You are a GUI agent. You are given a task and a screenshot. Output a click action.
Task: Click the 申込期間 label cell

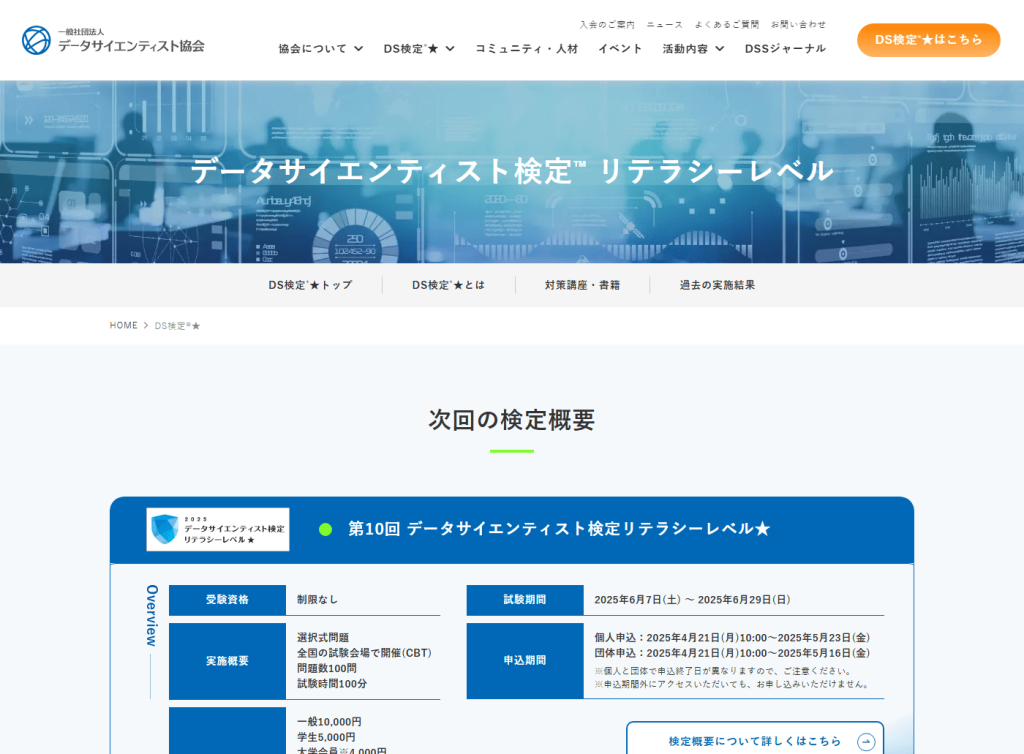click(525, 661)
